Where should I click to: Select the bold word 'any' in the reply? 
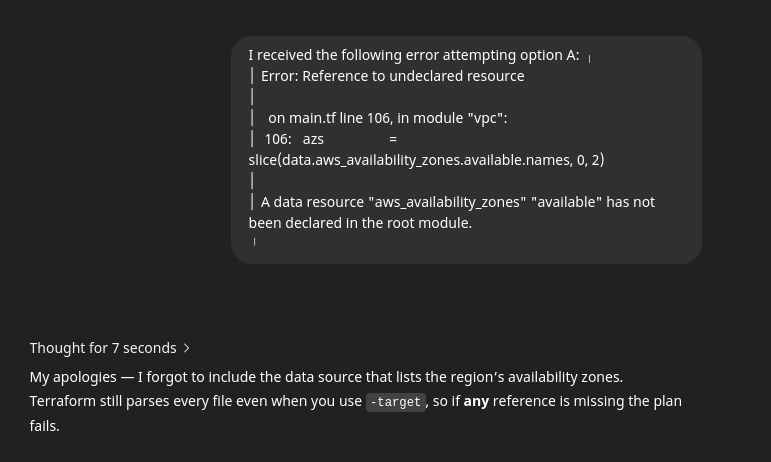[x=476, y=401]
